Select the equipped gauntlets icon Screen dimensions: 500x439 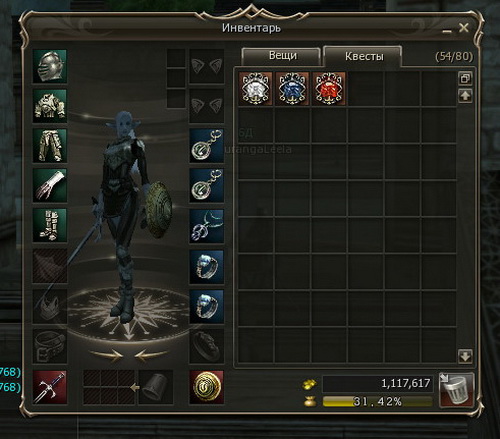50,185
